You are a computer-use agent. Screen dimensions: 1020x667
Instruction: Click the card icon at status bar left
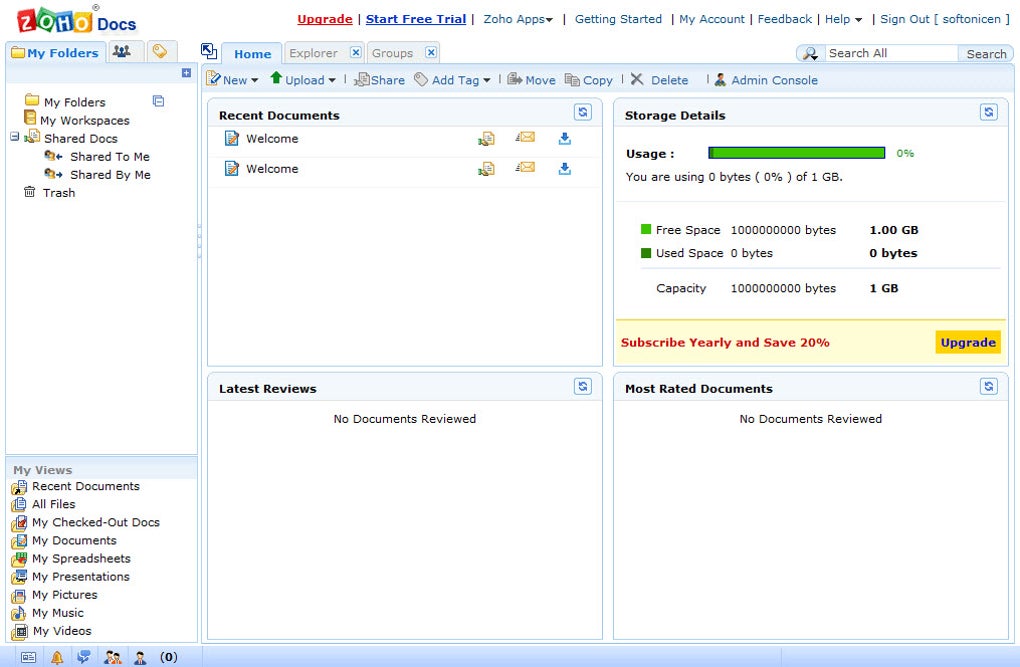click(28, 657)
